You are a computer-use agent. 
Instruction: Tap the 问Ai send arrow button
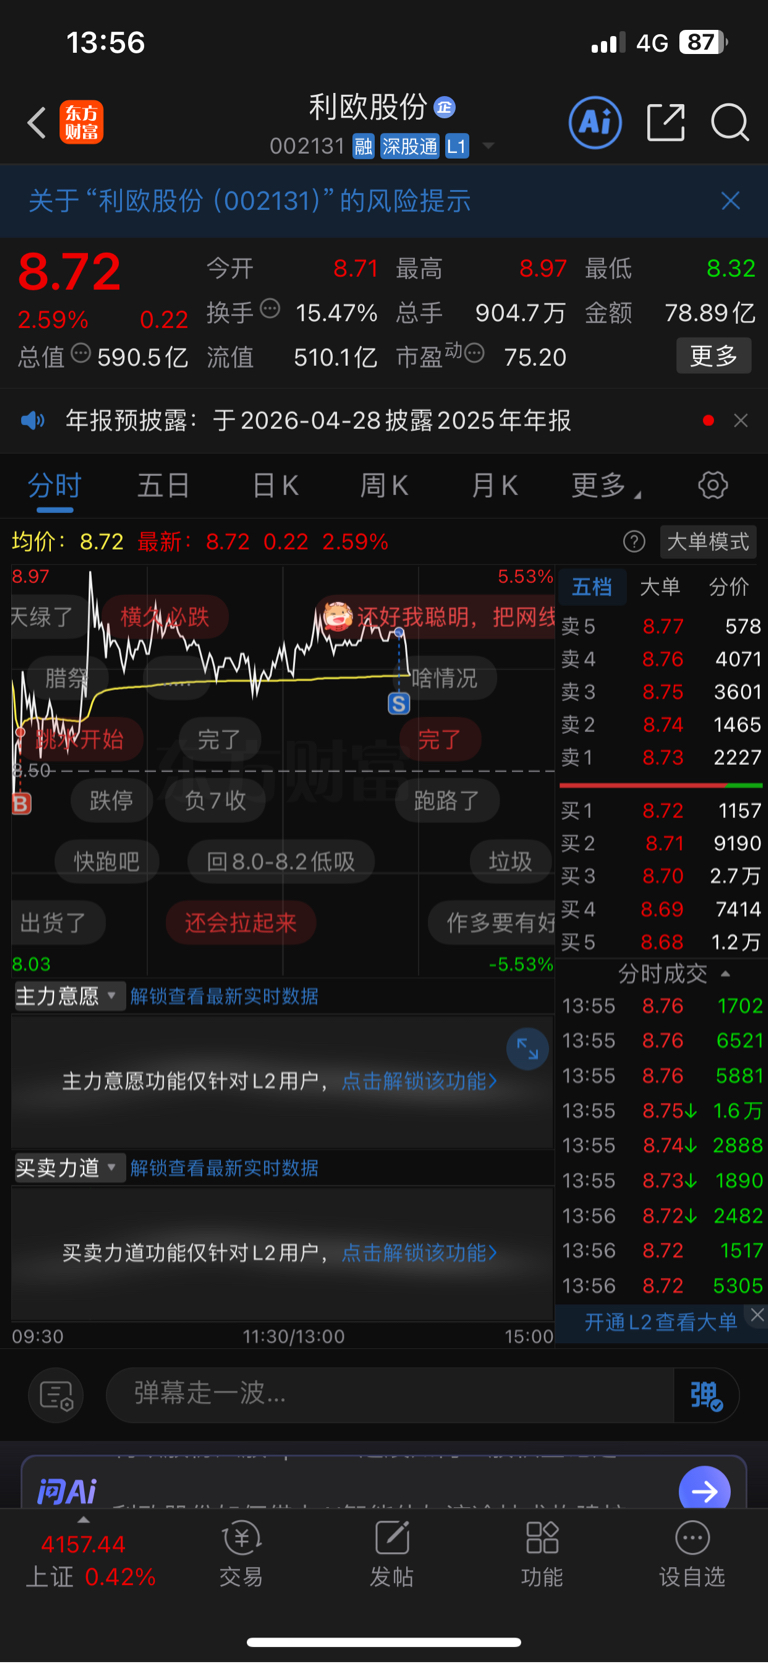tap(704, 1491)
